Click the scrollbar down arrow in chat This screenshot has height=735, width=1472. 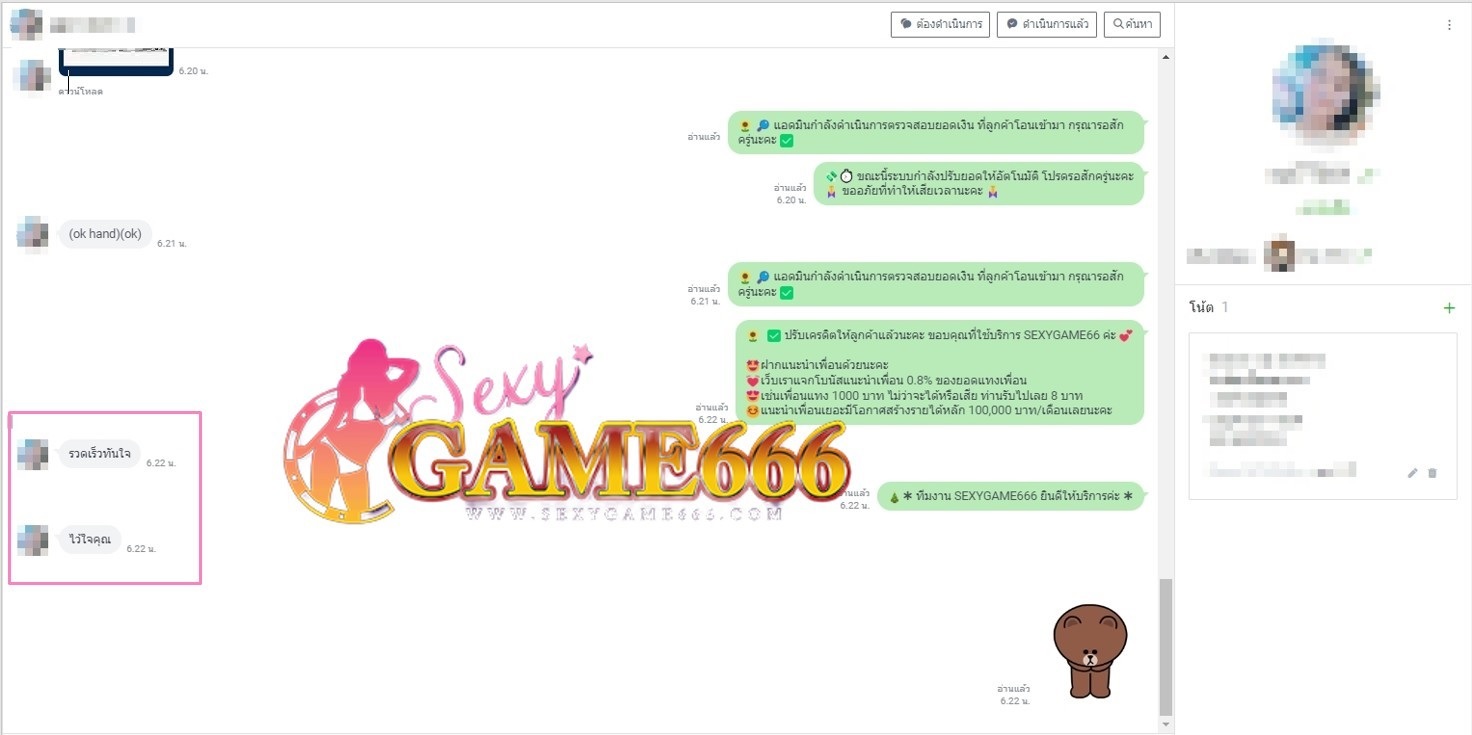(1165, 723)
